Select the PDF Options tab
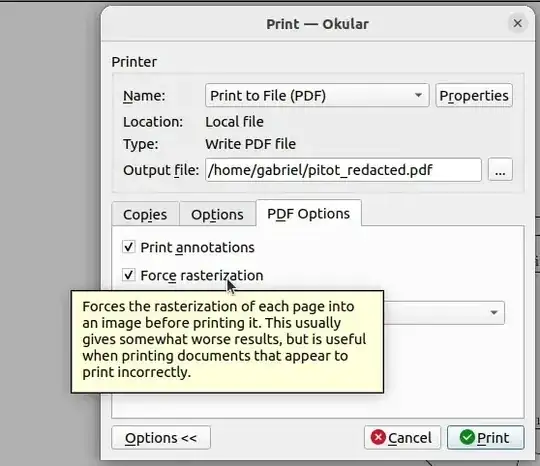The height and width of the screenshot is (466, 540). [x=309, y=214]
